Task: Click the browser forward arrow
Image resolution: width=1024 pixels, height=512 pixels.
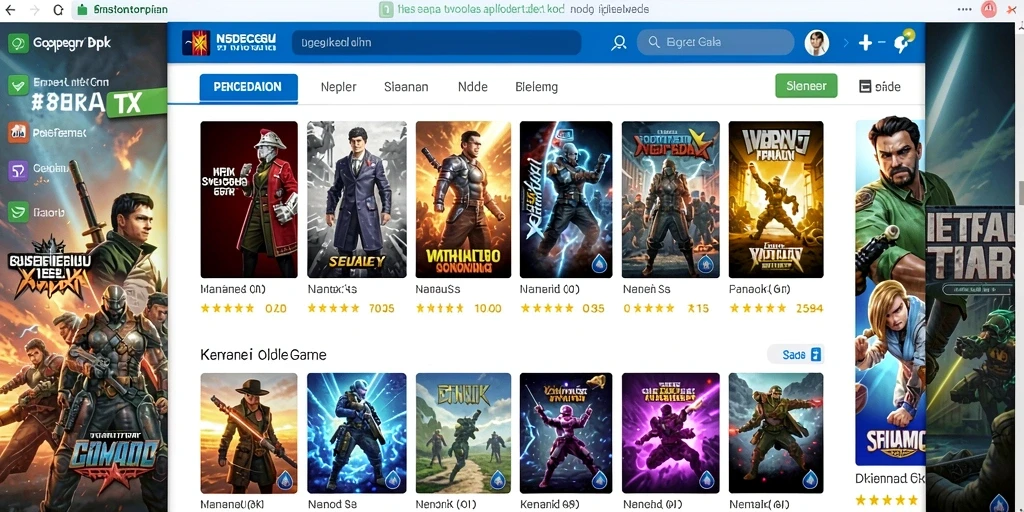Action: coord(34,10)
